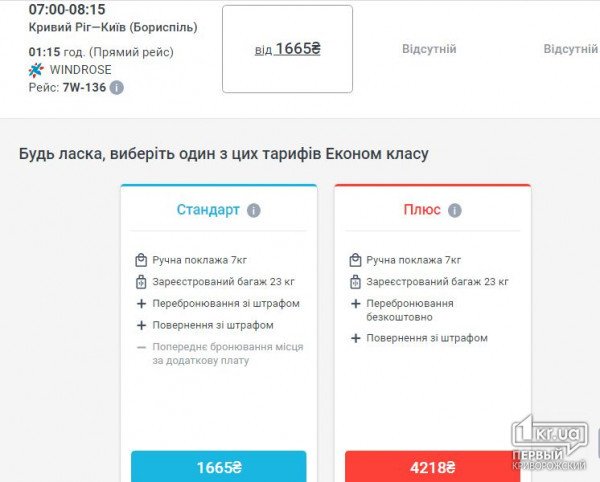Click plus icon beside Перебронювання безкоштовно

[355, 304]
